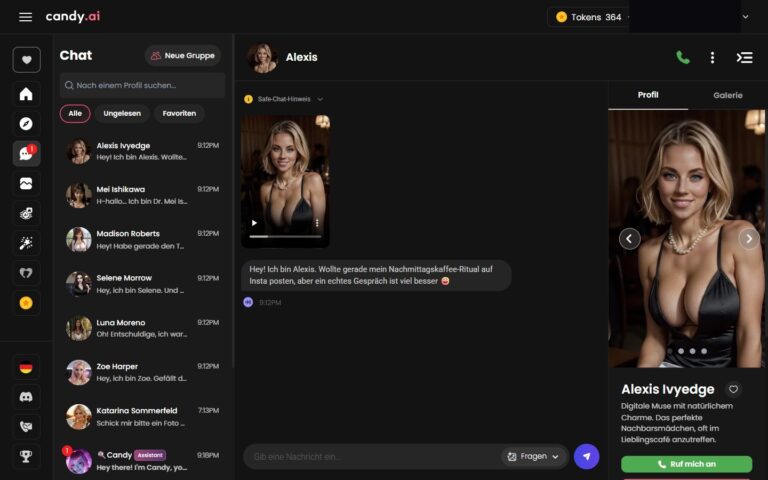
Task: Expand the Safe-Chat-Hinweis notice
Action: 284,99
